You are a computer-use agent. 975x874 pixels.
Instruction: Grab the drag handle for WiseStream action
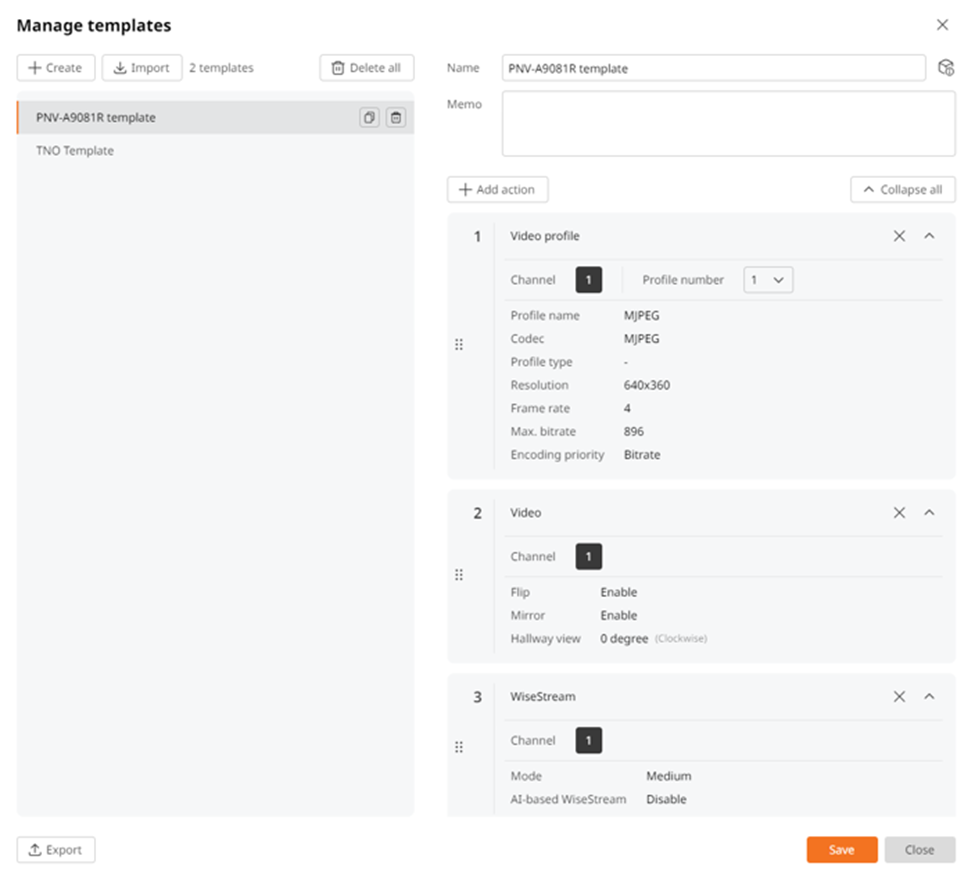pyautogui.click(x=459, y=747)
